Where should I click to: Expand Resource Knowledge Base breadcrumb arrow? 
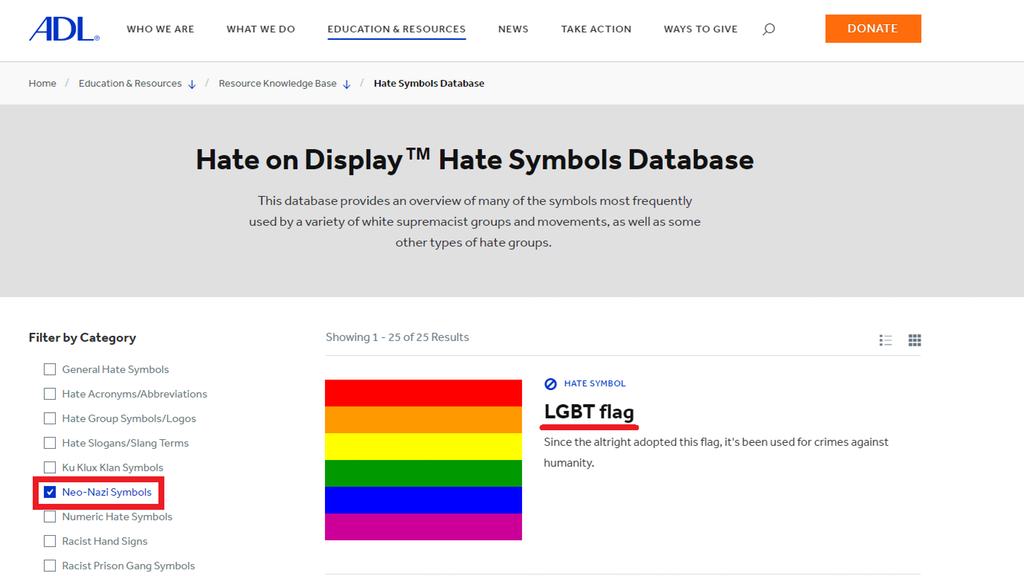347,84
